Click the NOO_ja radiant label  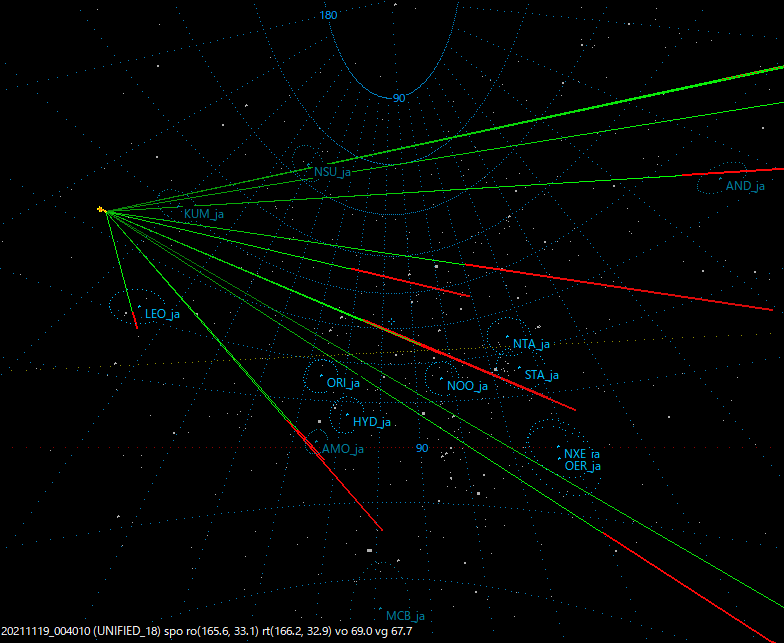pyautogui.click(x=468, y=386)
